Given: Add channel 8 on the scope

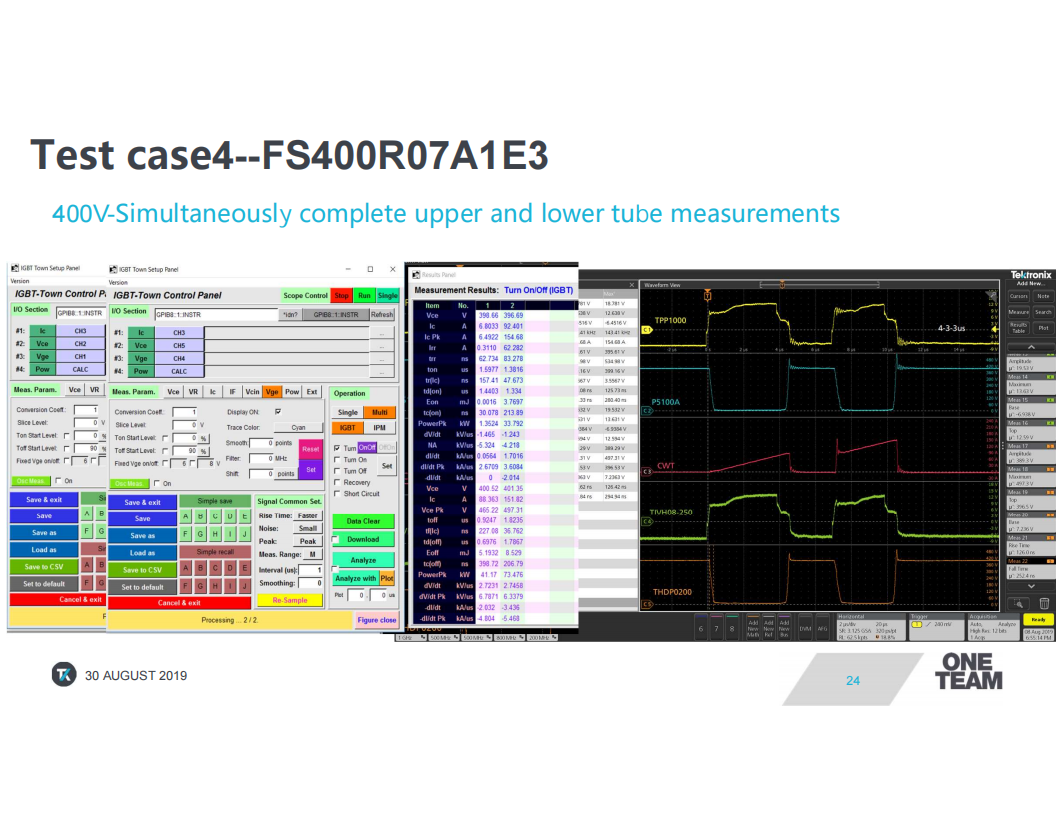Looking at the screenshot, I should [731, 627].
